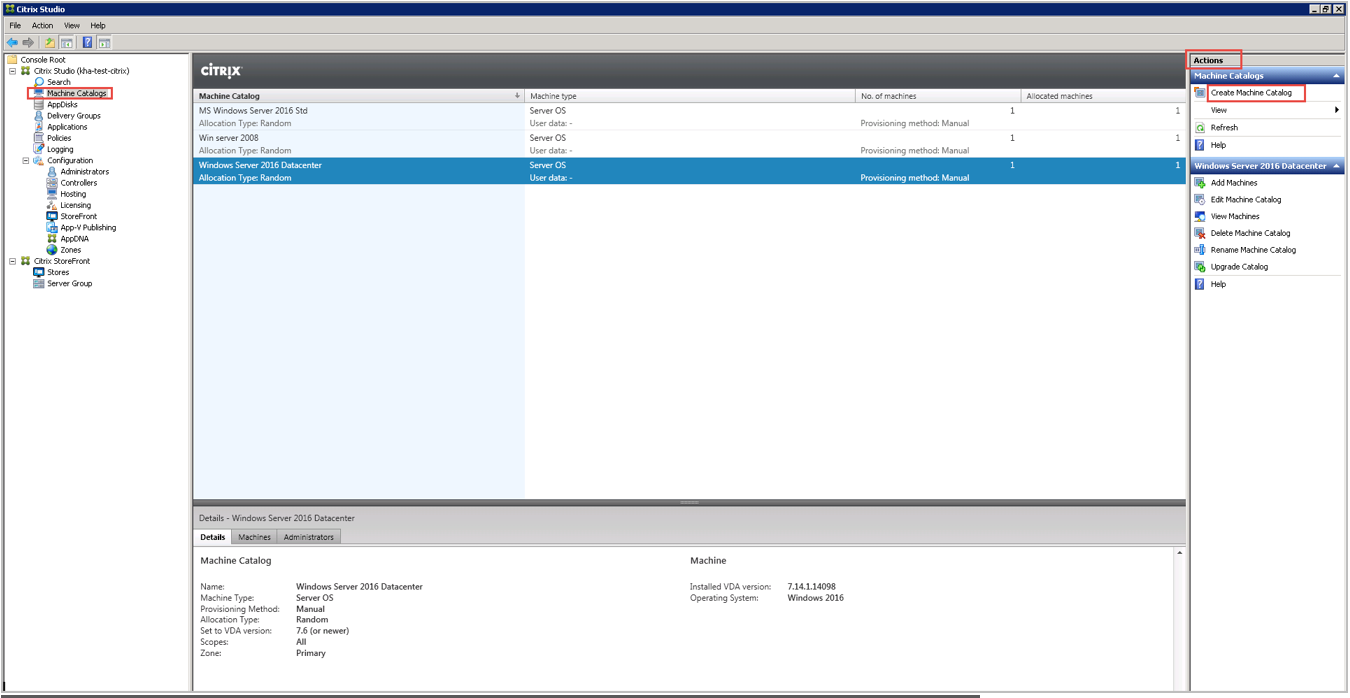Click Create Machine Catalog

click(1250, 93)
